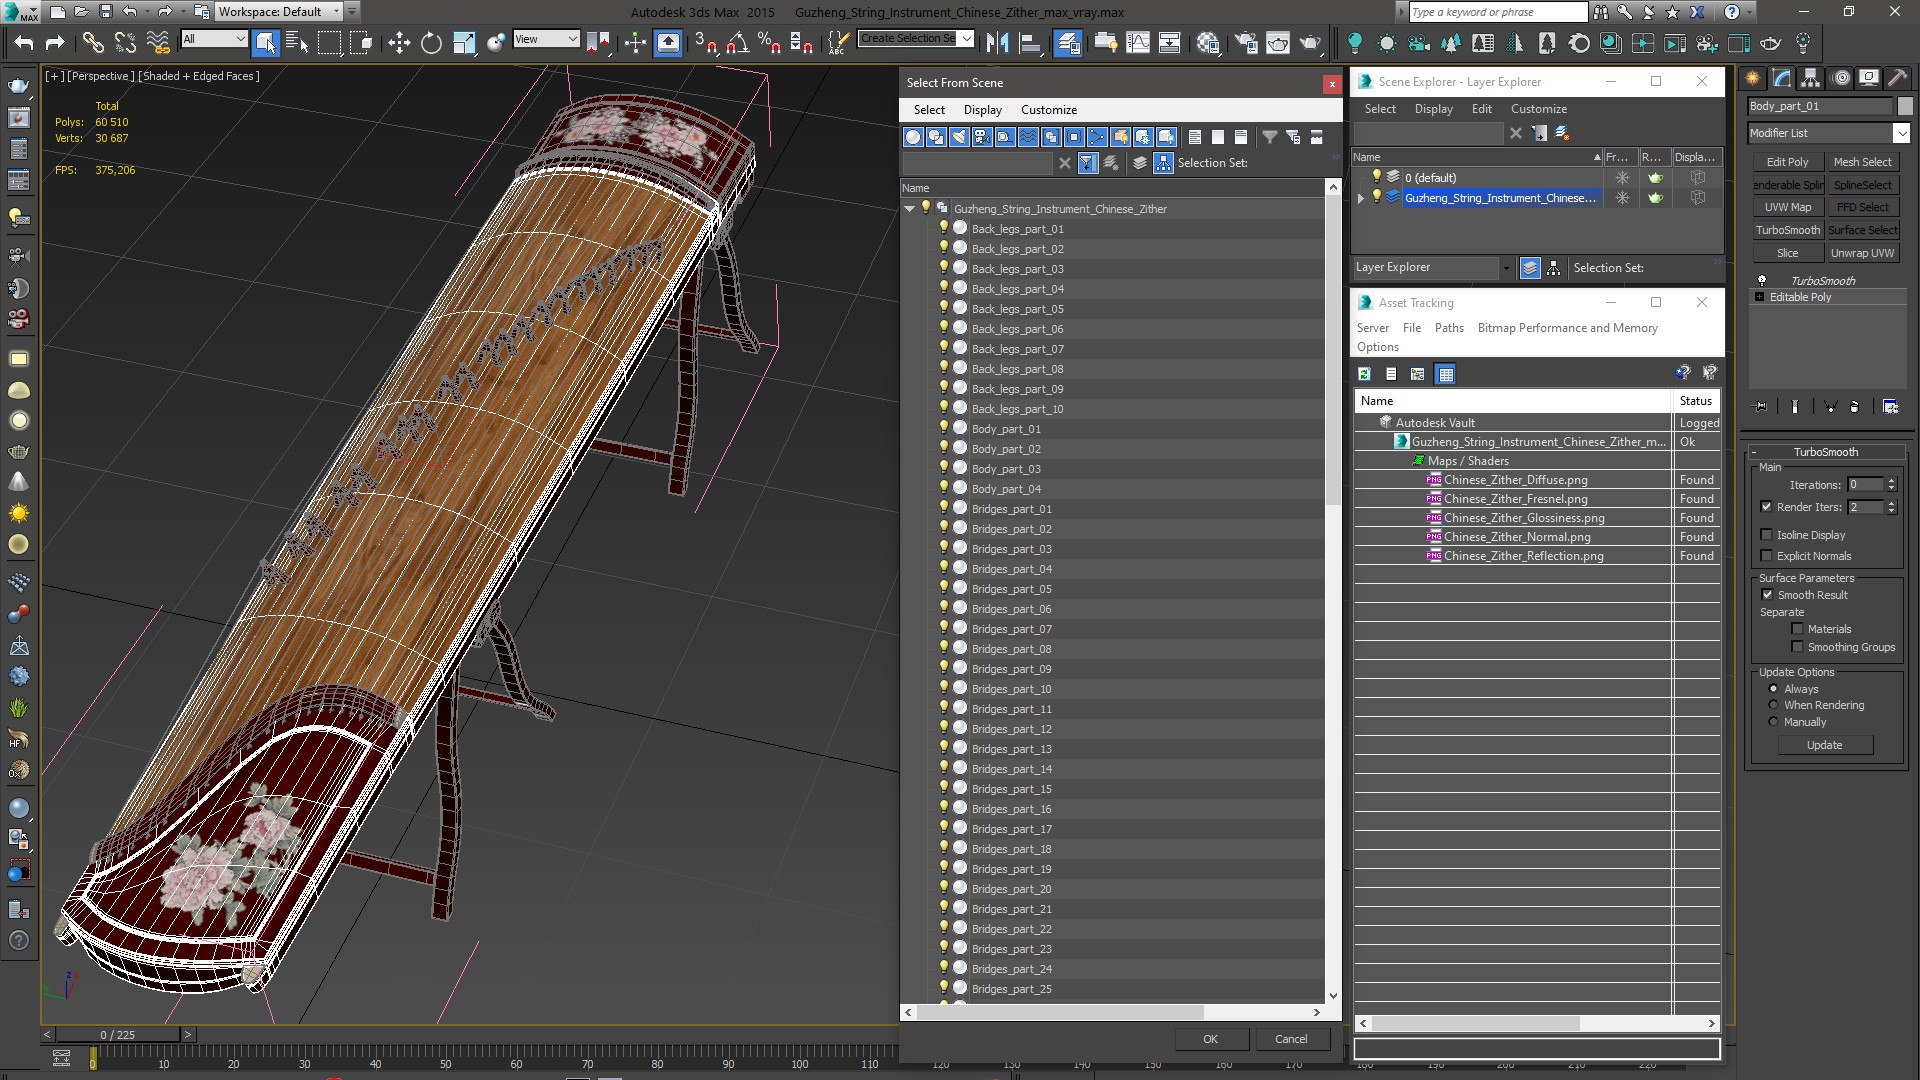Enable Isoline Display checkbox
The width and height of the screenshot is (1920, 1080).
(x=1766, y=535)
